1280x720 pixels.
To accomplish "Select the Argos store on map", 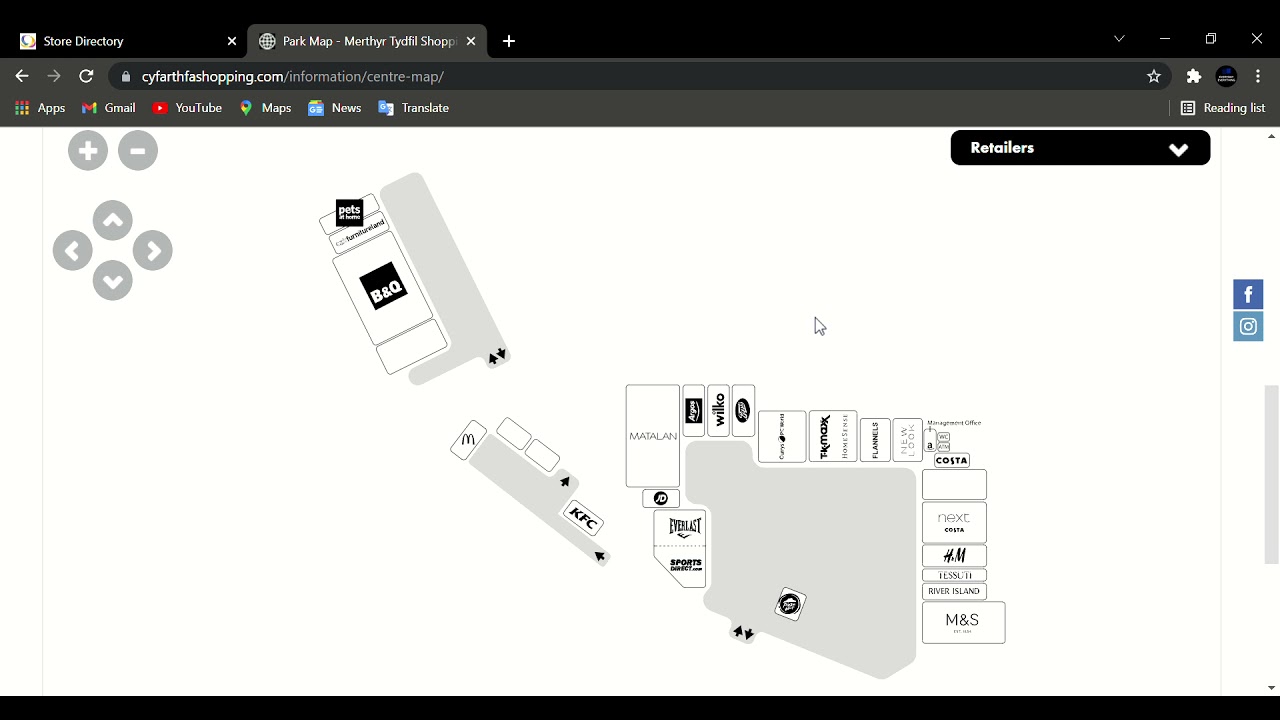I will 694,411.
